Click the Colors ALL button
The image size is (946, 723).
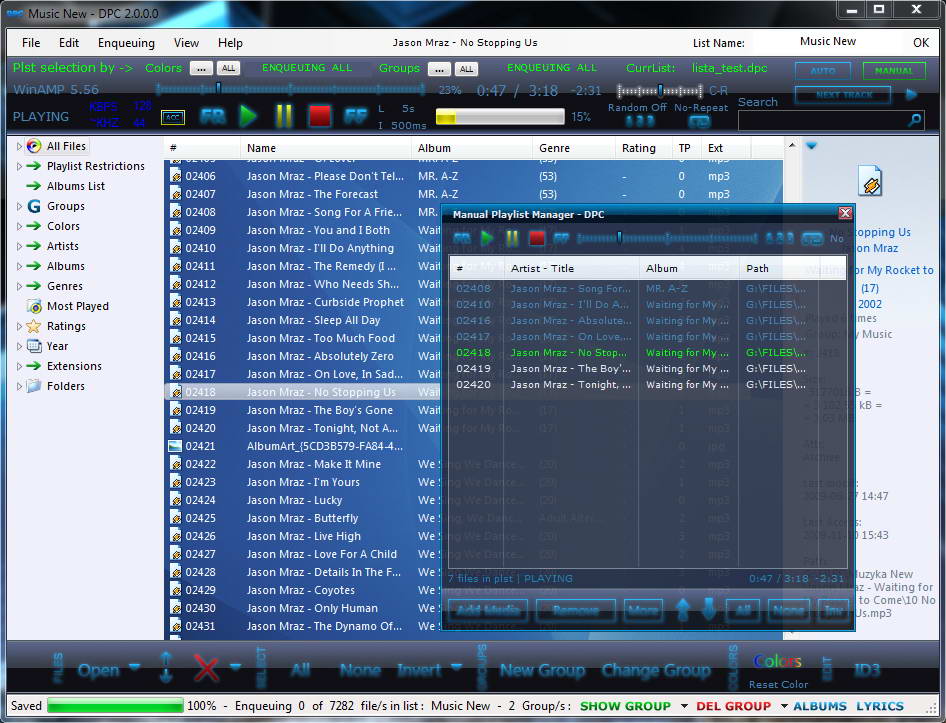click(x=228, y=68)
